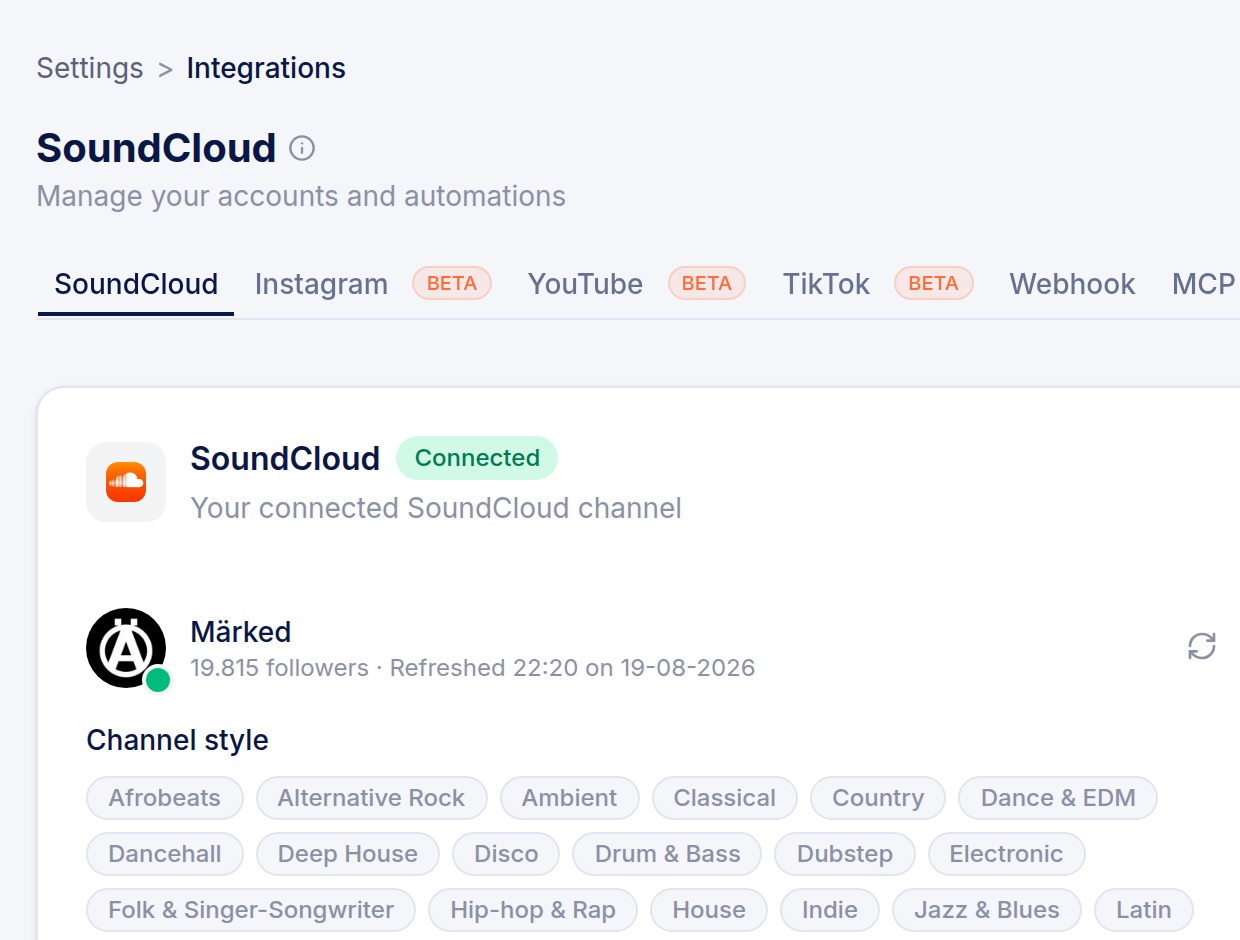The image size is (1240, 940).
Task: Choose the Country style chip
Action: pos(878,798)
